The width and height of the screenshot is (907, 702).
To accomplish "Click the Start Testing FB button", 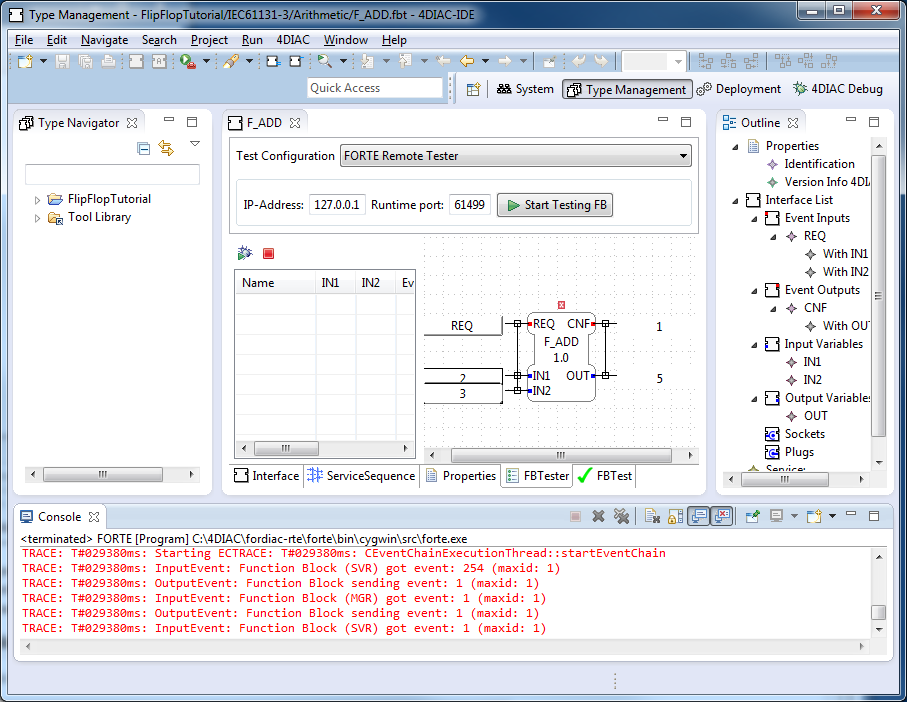I will 555,205.
